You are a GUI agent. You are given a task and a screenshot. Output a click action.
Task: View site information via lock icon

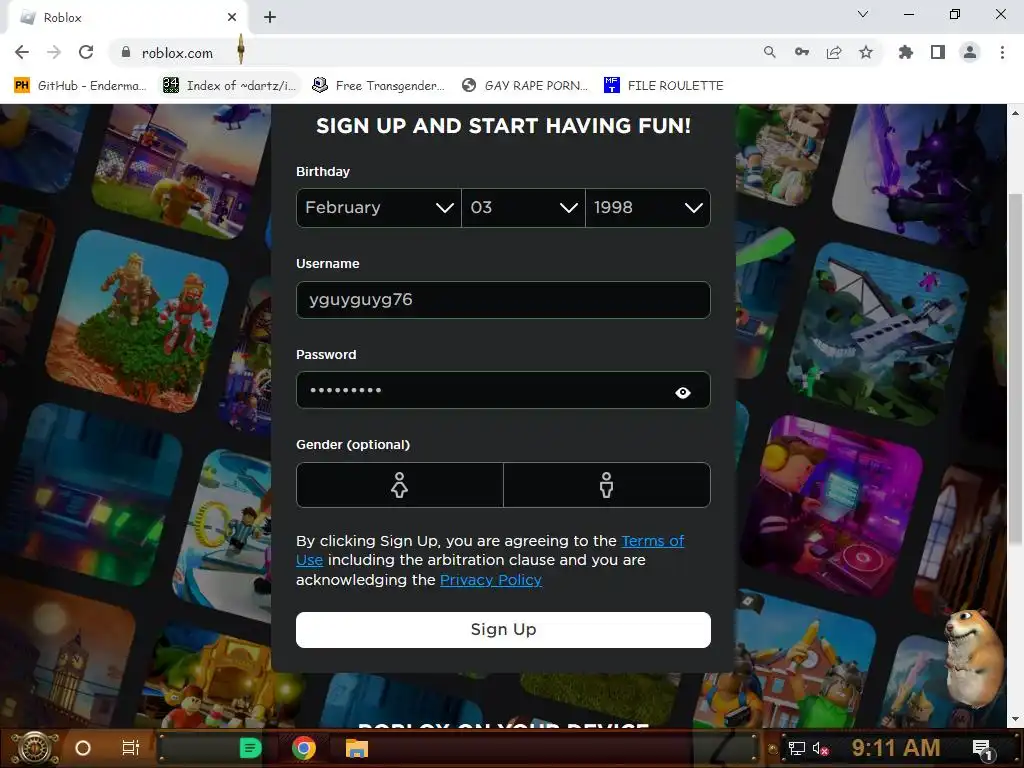[126, 52]
